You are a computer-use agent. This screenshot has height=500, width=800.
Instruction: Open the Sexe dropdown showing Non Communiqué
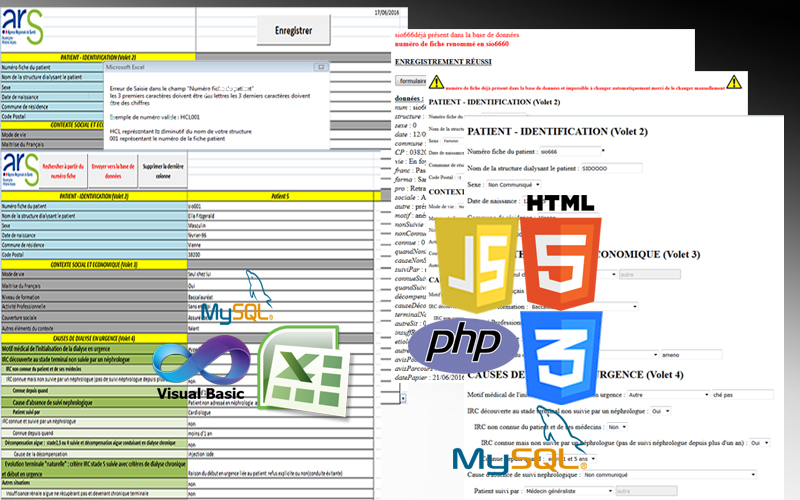pos(513,185)
